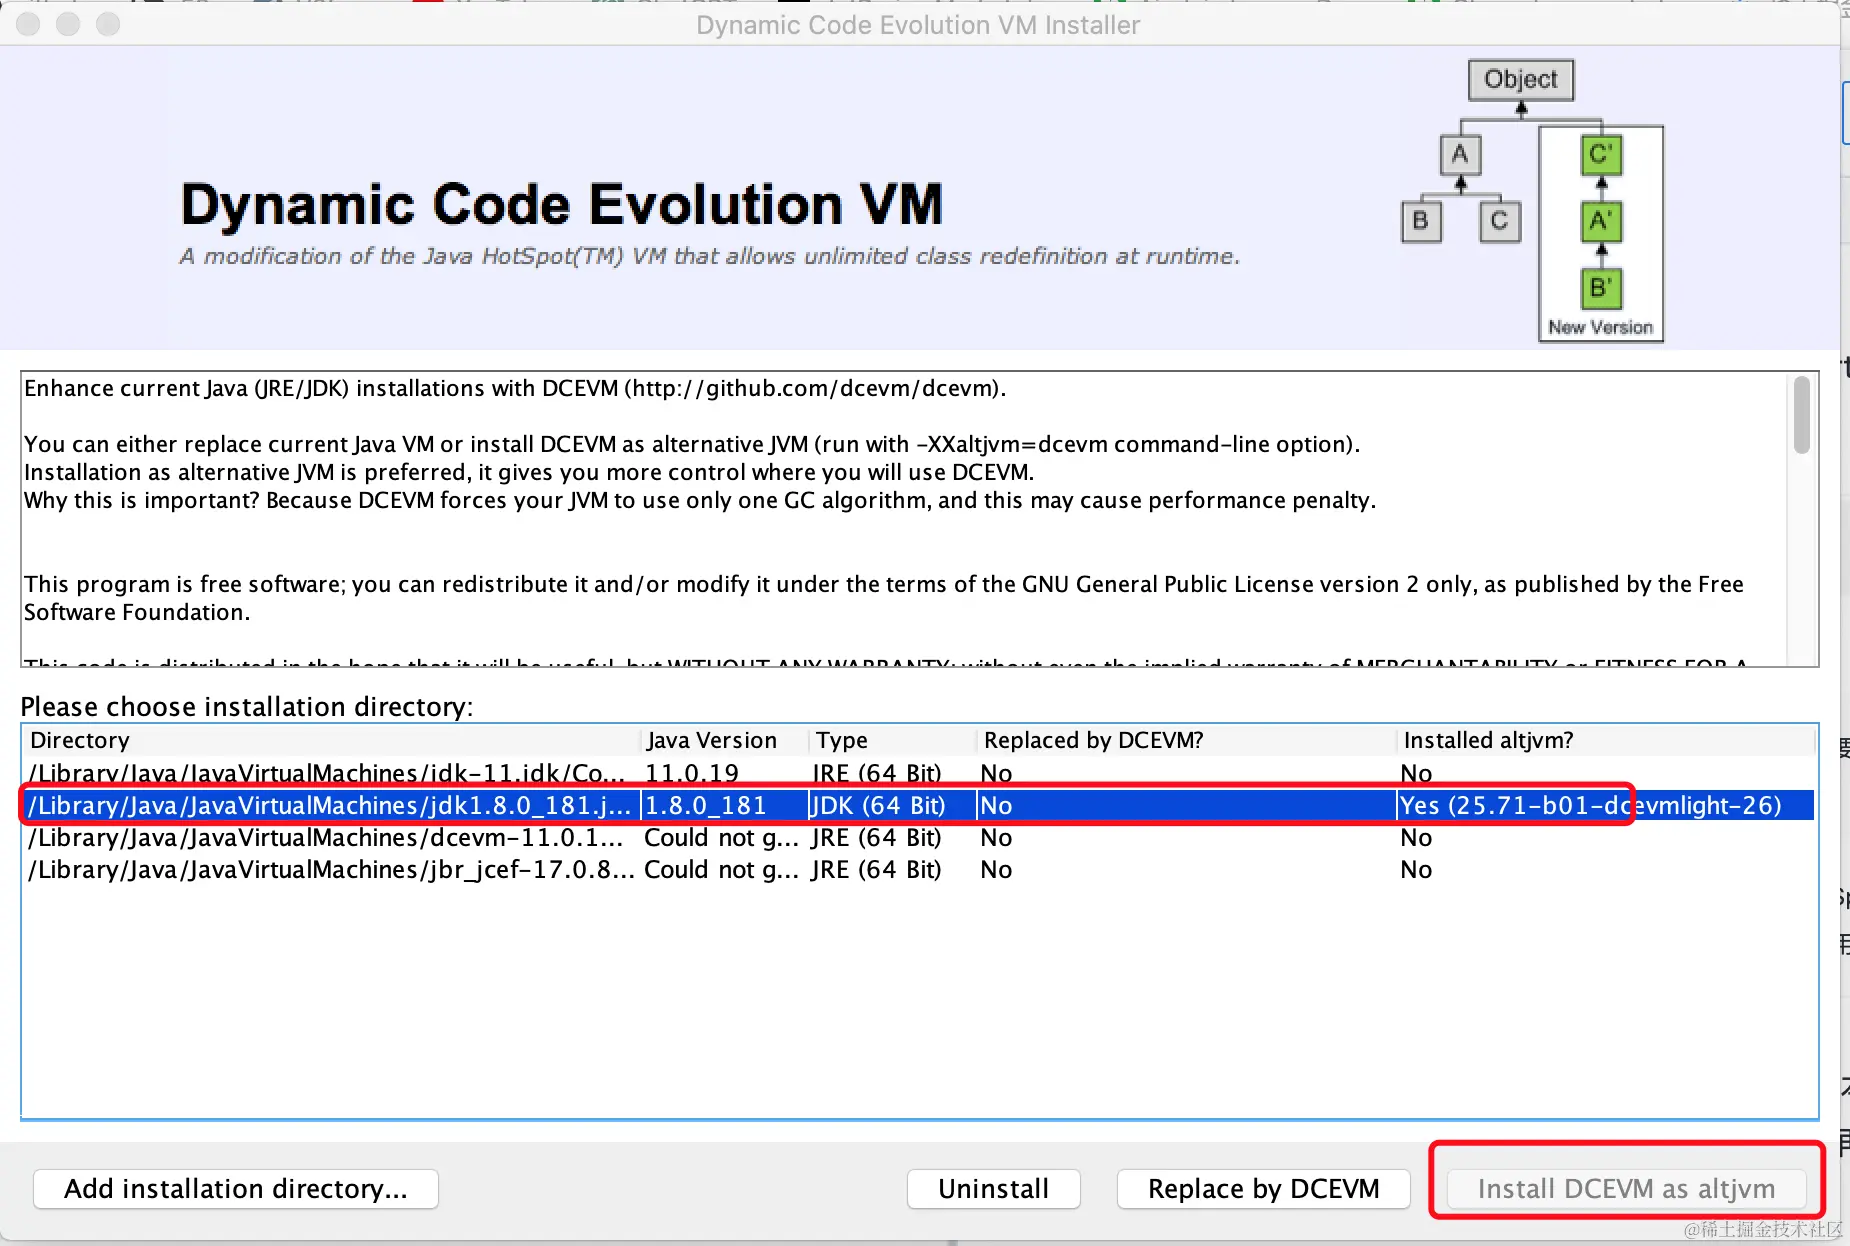Click the Java Version column header
The width and height of the screenshot is (1850, 1246).
tap(724, 740)
